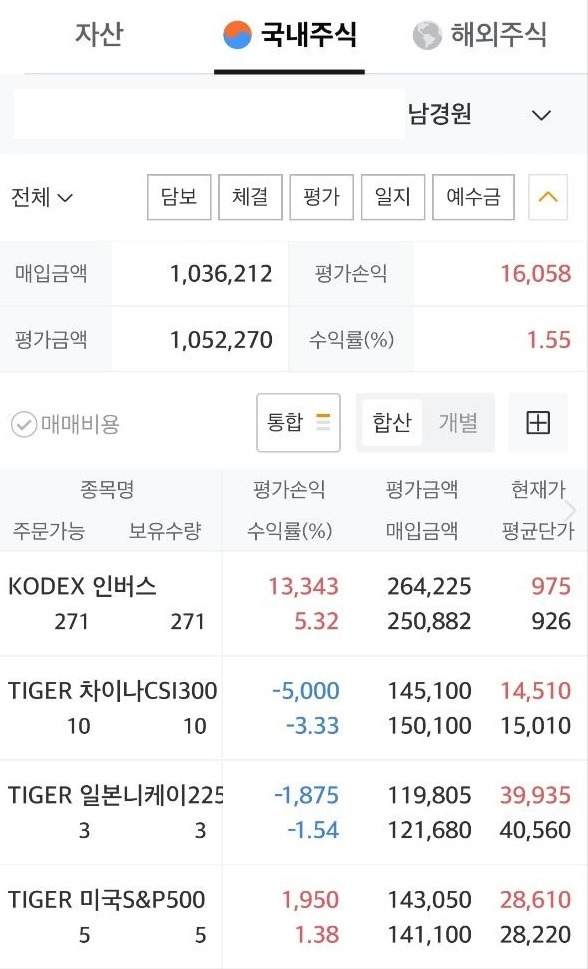This screenshot has width=588, height=969.
Task: Switch to the 해외주식 tab
Action: coord(480,35)
